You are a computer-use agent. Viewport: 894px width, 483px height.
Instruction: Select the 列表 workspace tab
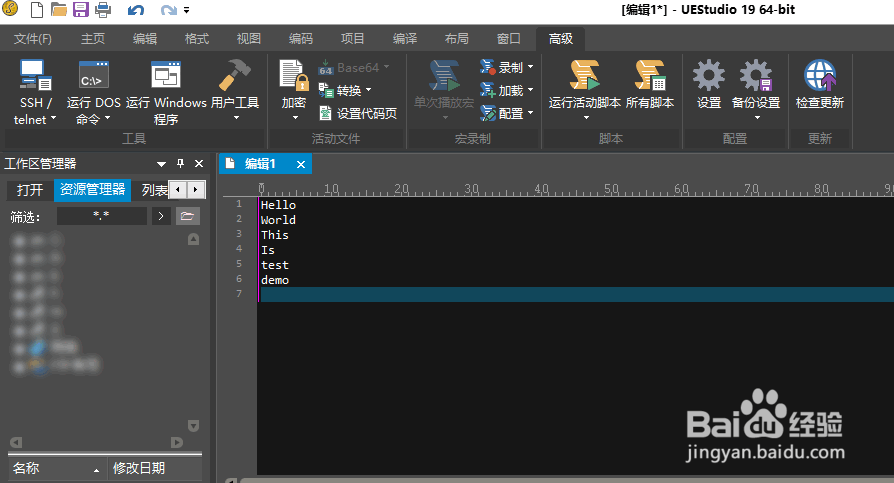tap(155, 190)
